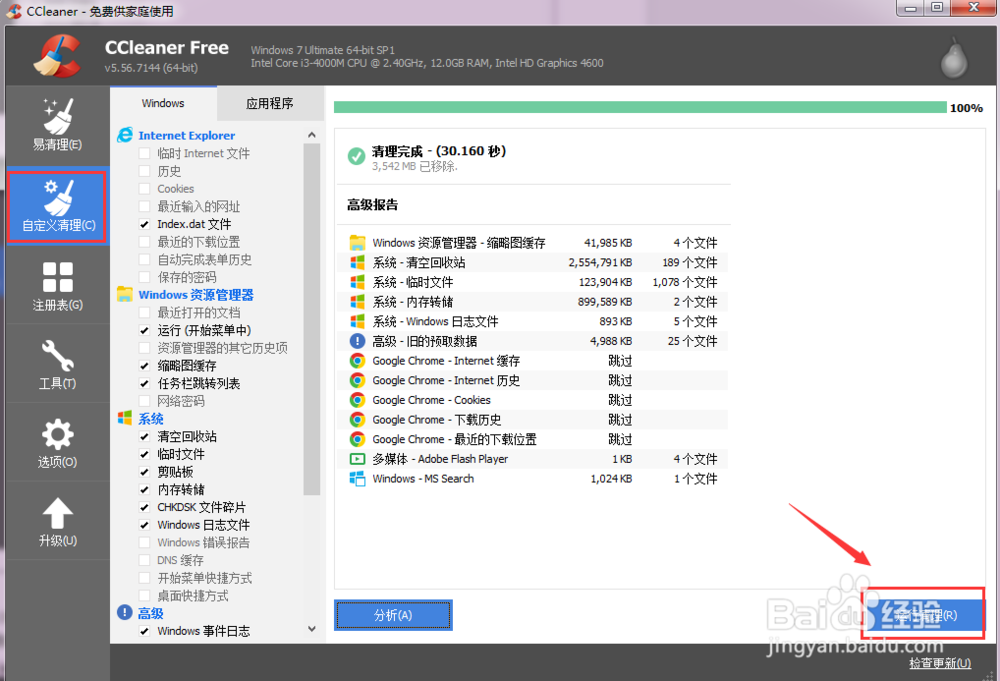Screen dimensions: 1000x681
Task: Click the Internet Explorer category icon
Action: tap(125, 135)
